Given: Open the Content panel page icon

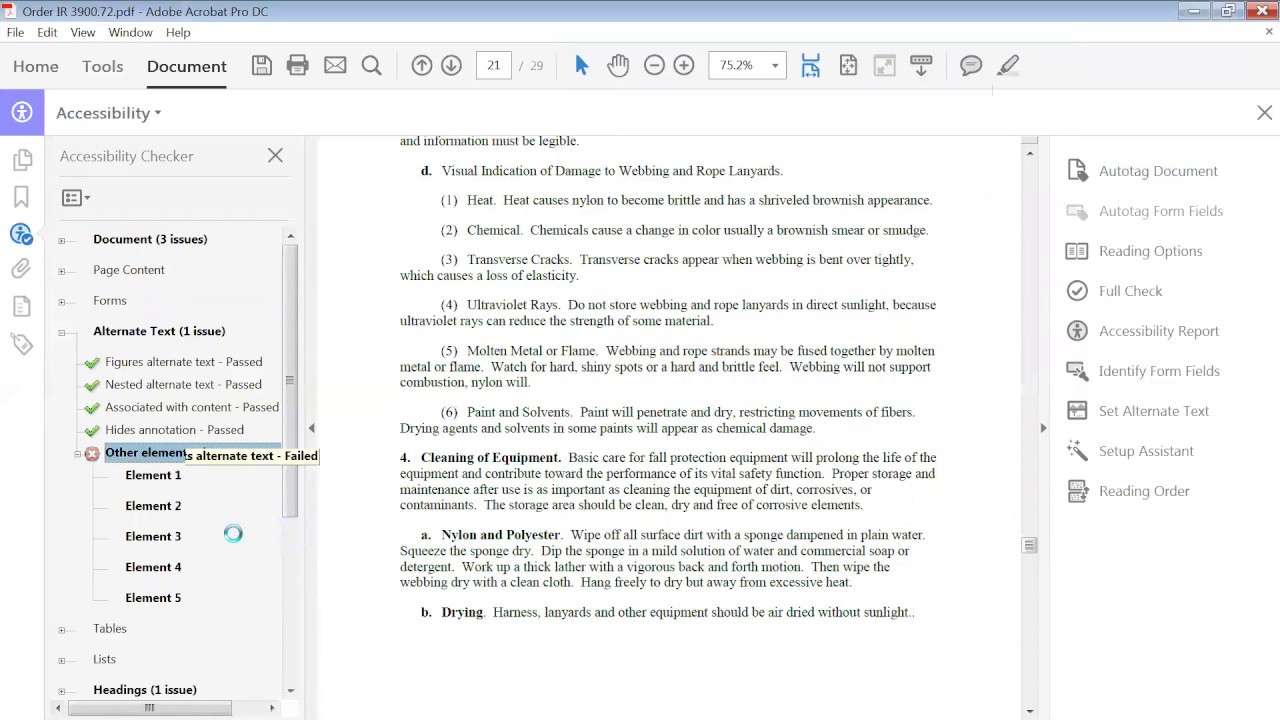Looking at the screenshot, I should click(x=21, y=307).
